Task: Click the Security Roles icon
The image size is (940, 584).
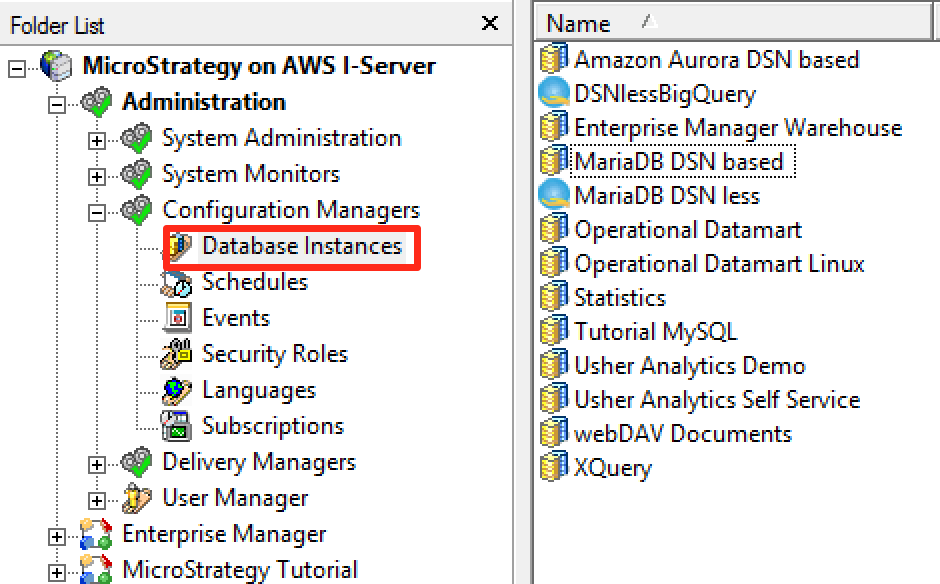Action: 175,354
